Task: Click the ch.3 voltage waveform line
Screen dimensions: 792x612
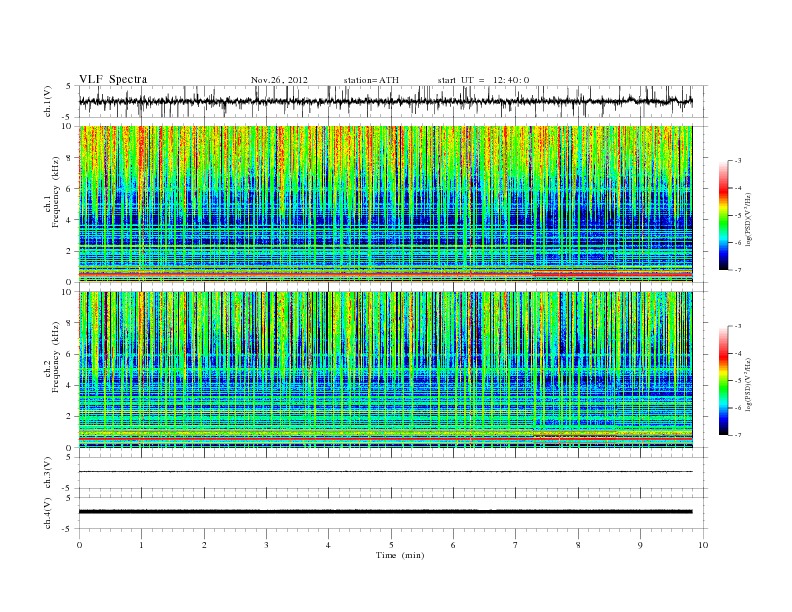Action: pos(385,472)
